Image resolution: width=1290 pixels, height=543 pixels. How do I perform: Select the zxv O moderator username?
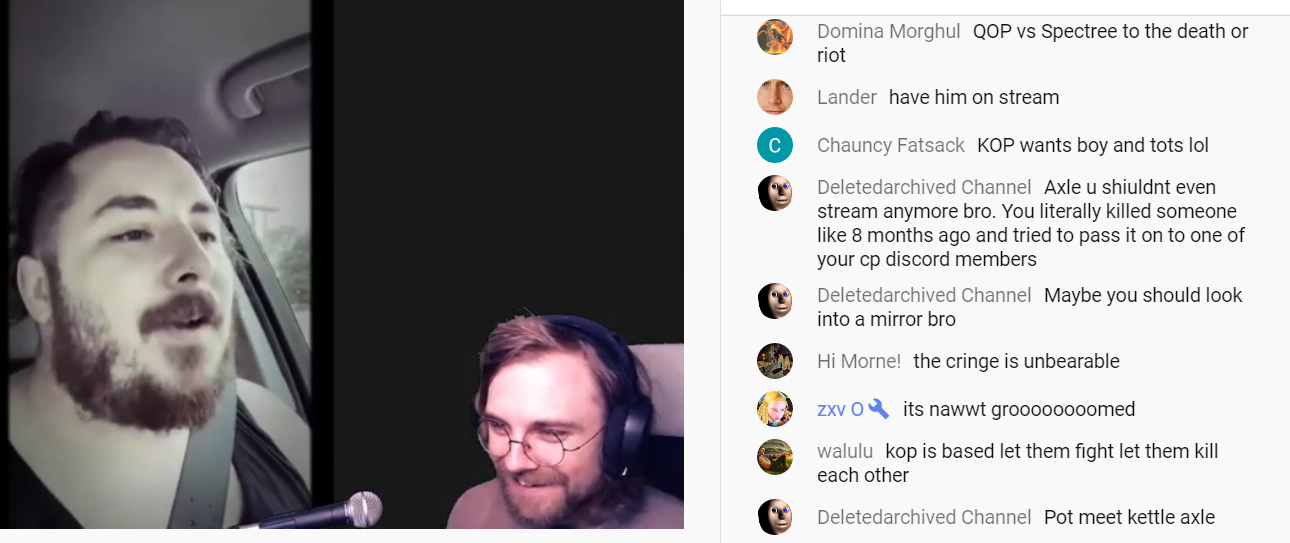pyautogui.click(x=840, y=409)
